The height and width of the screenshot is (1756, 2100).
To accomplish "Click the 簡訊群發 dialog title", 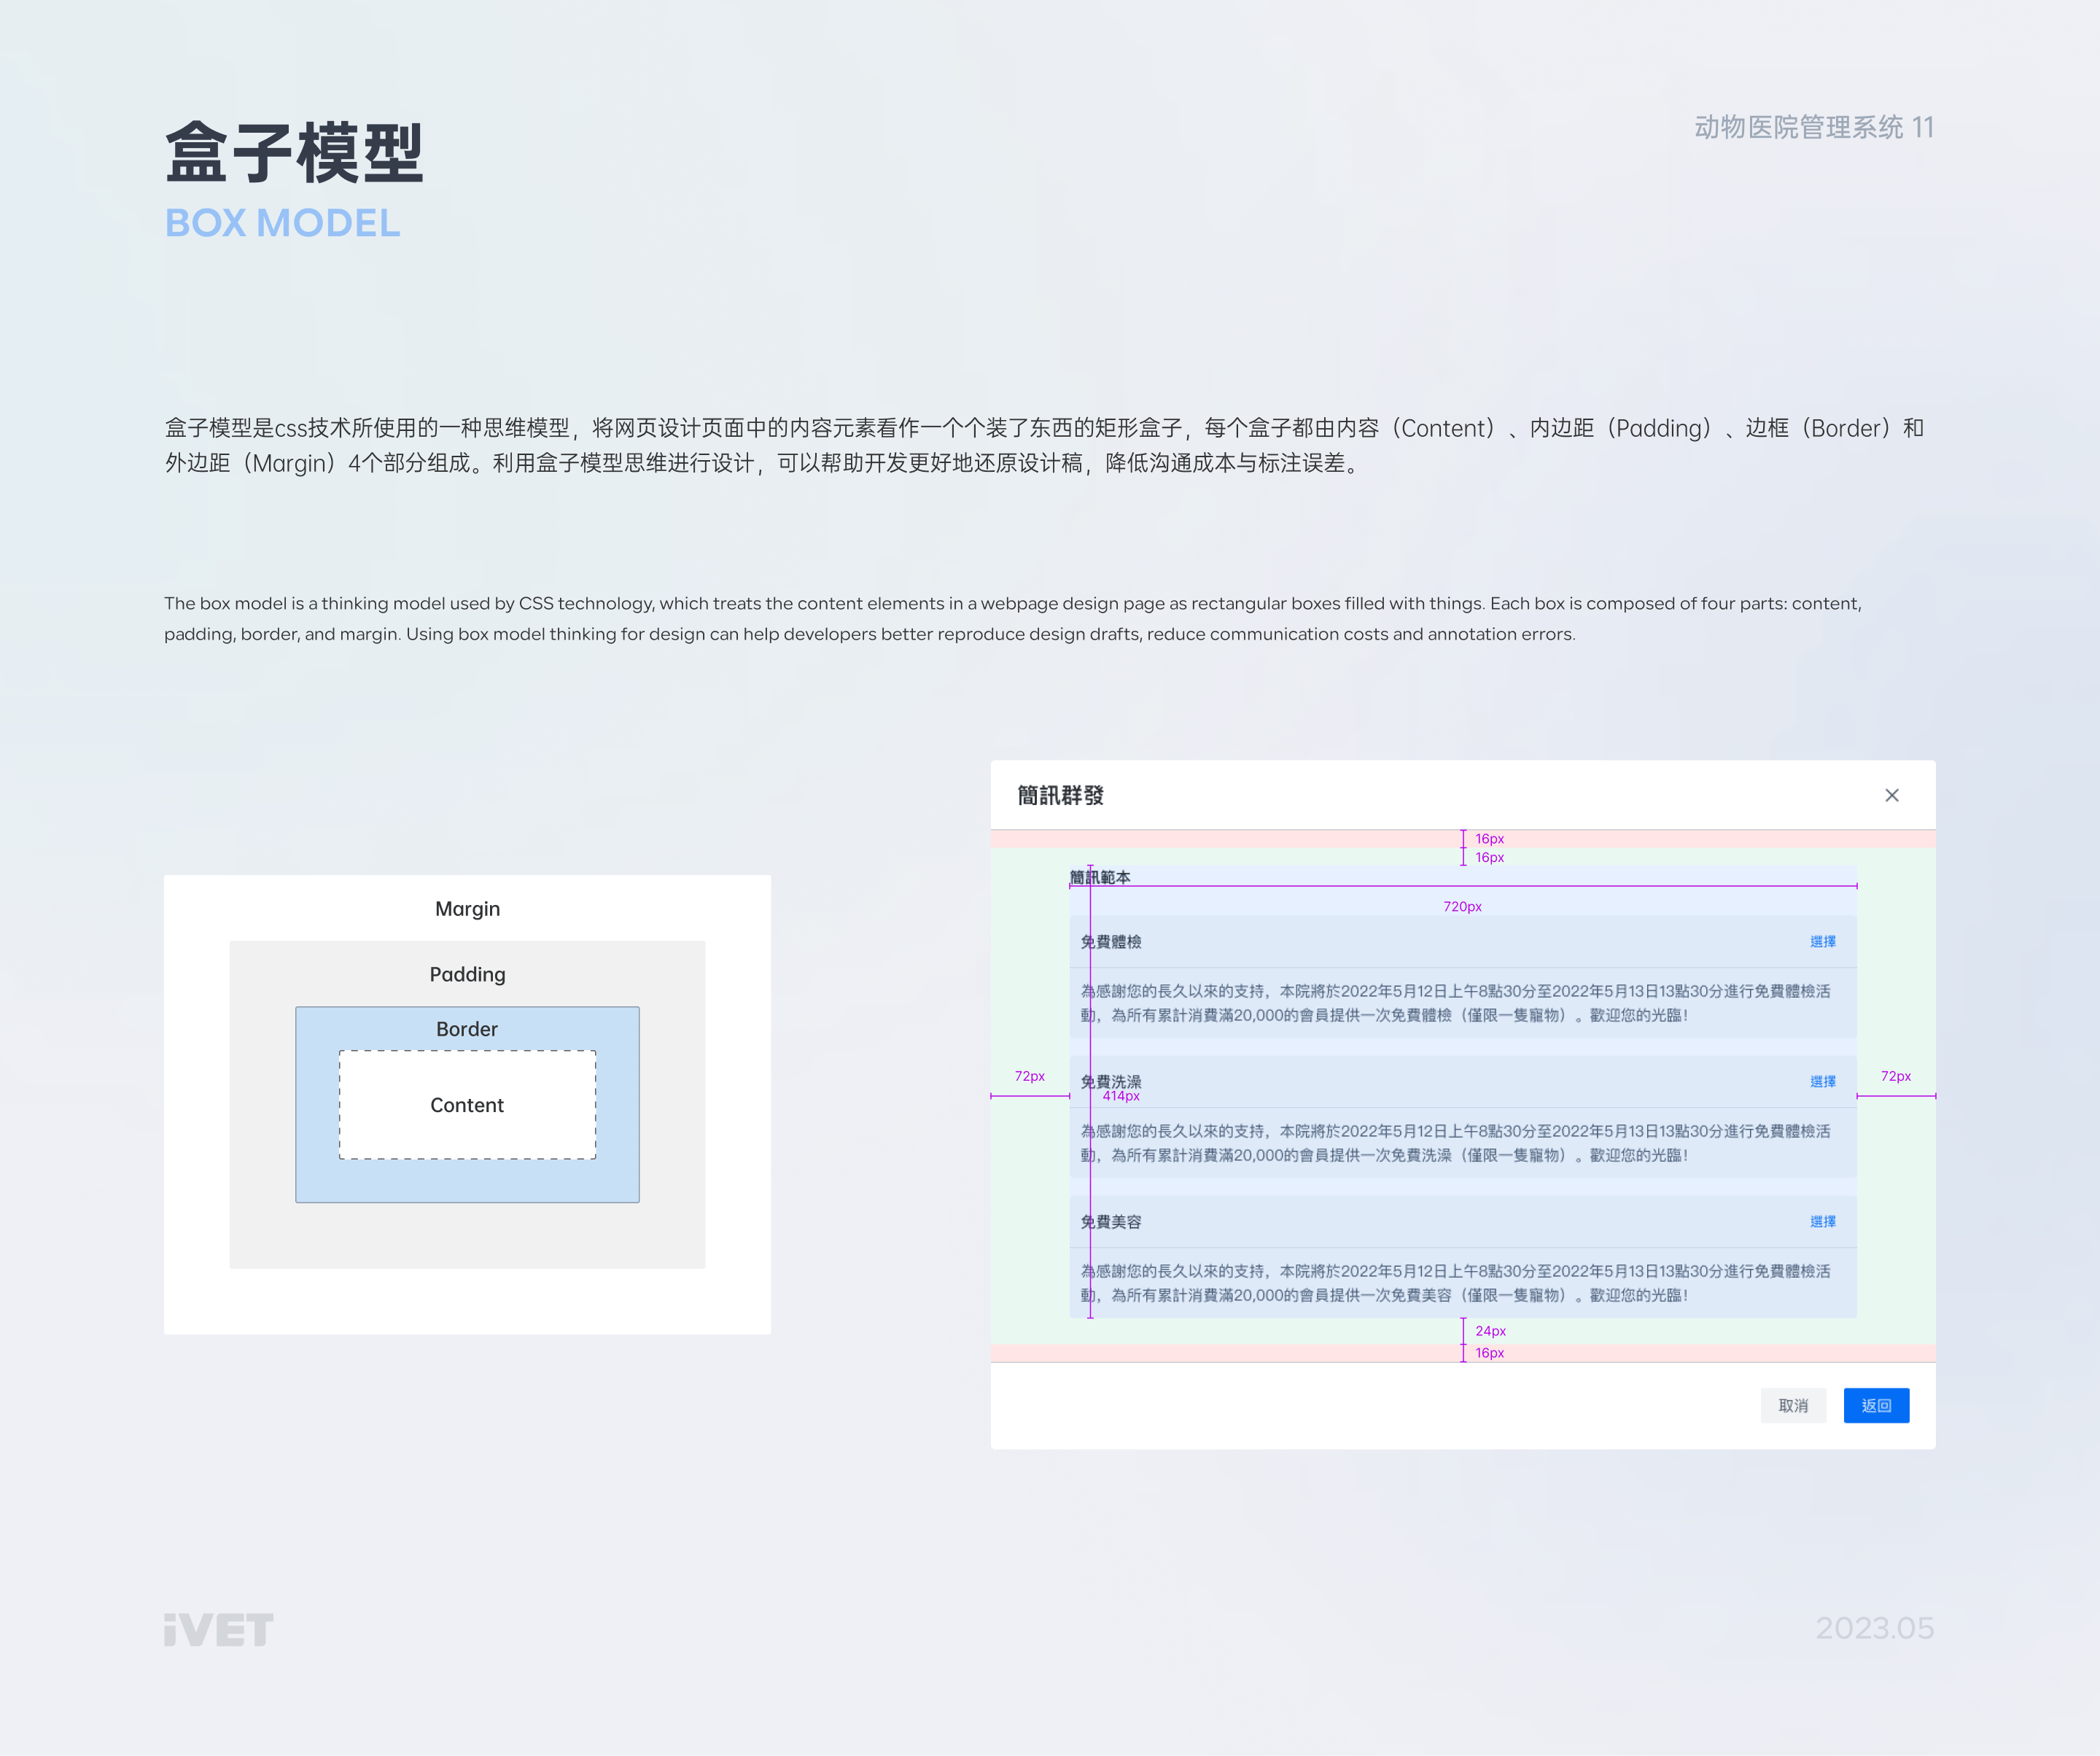I will pos(1060,795).
